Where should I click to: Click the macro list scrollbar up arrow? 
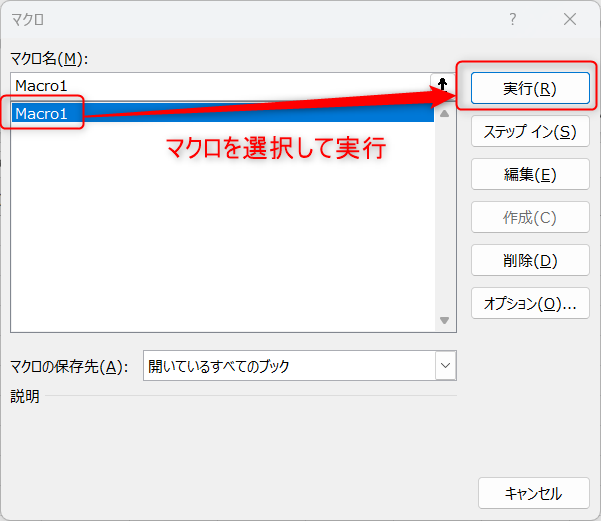point(445,113)
